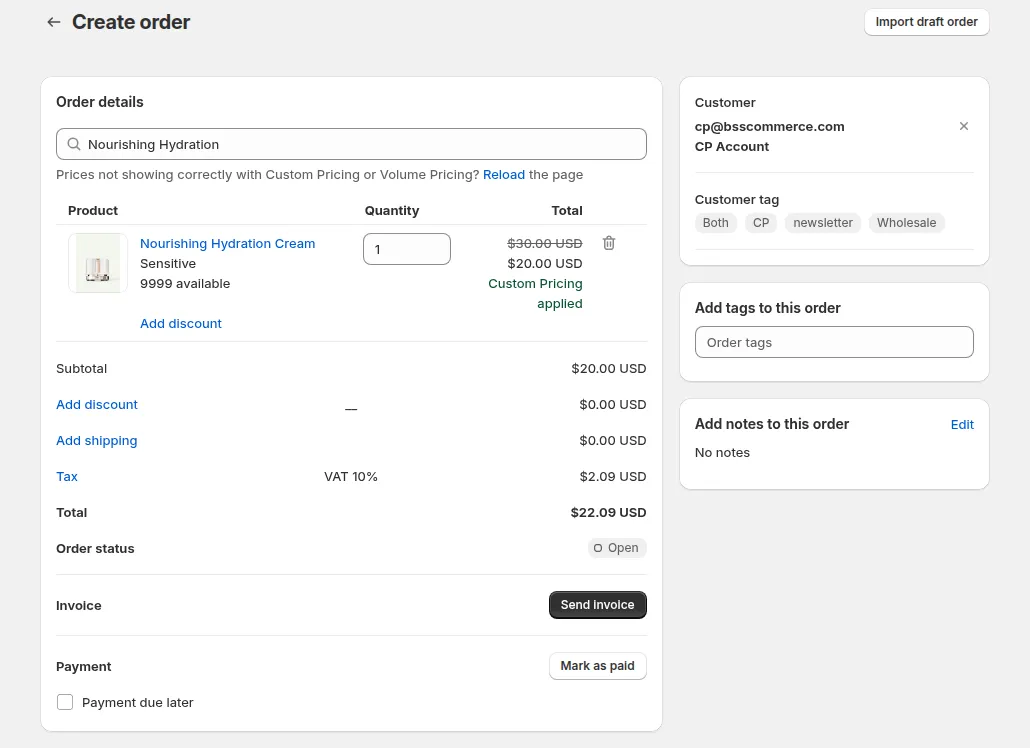Click the Sensitive variant label
This screenshot has height=748, width=1030.
tap(168, 263)
